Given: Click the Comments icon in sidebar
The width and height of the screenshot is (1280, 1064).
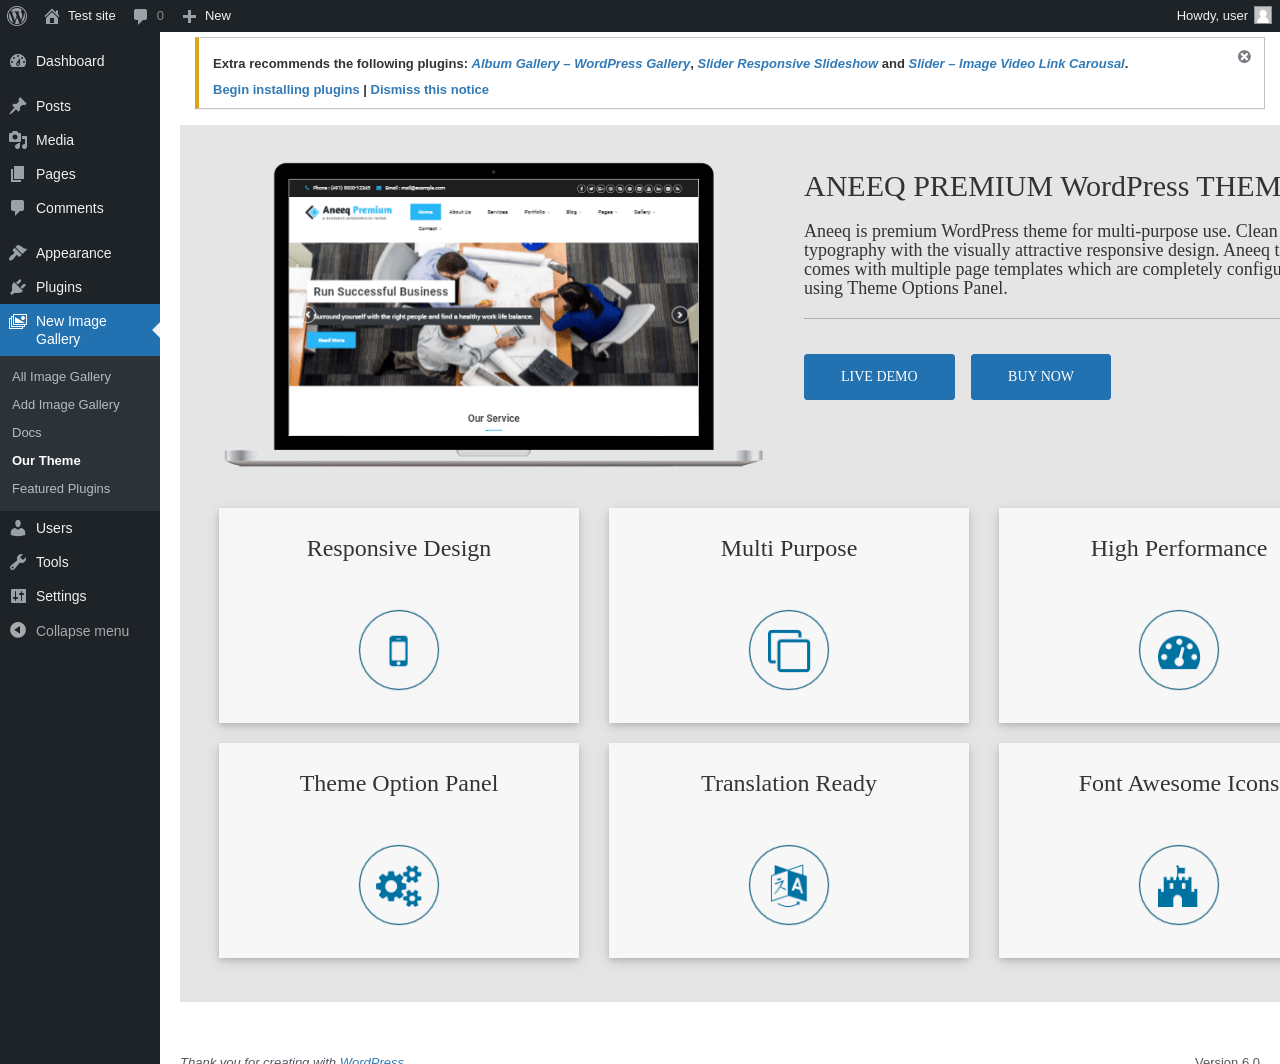Looking at the screenshot, I should pos(18,208).
